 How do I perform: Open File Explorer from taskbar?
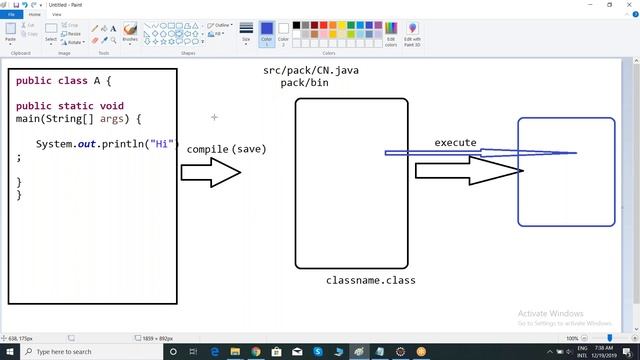[235, 351]
